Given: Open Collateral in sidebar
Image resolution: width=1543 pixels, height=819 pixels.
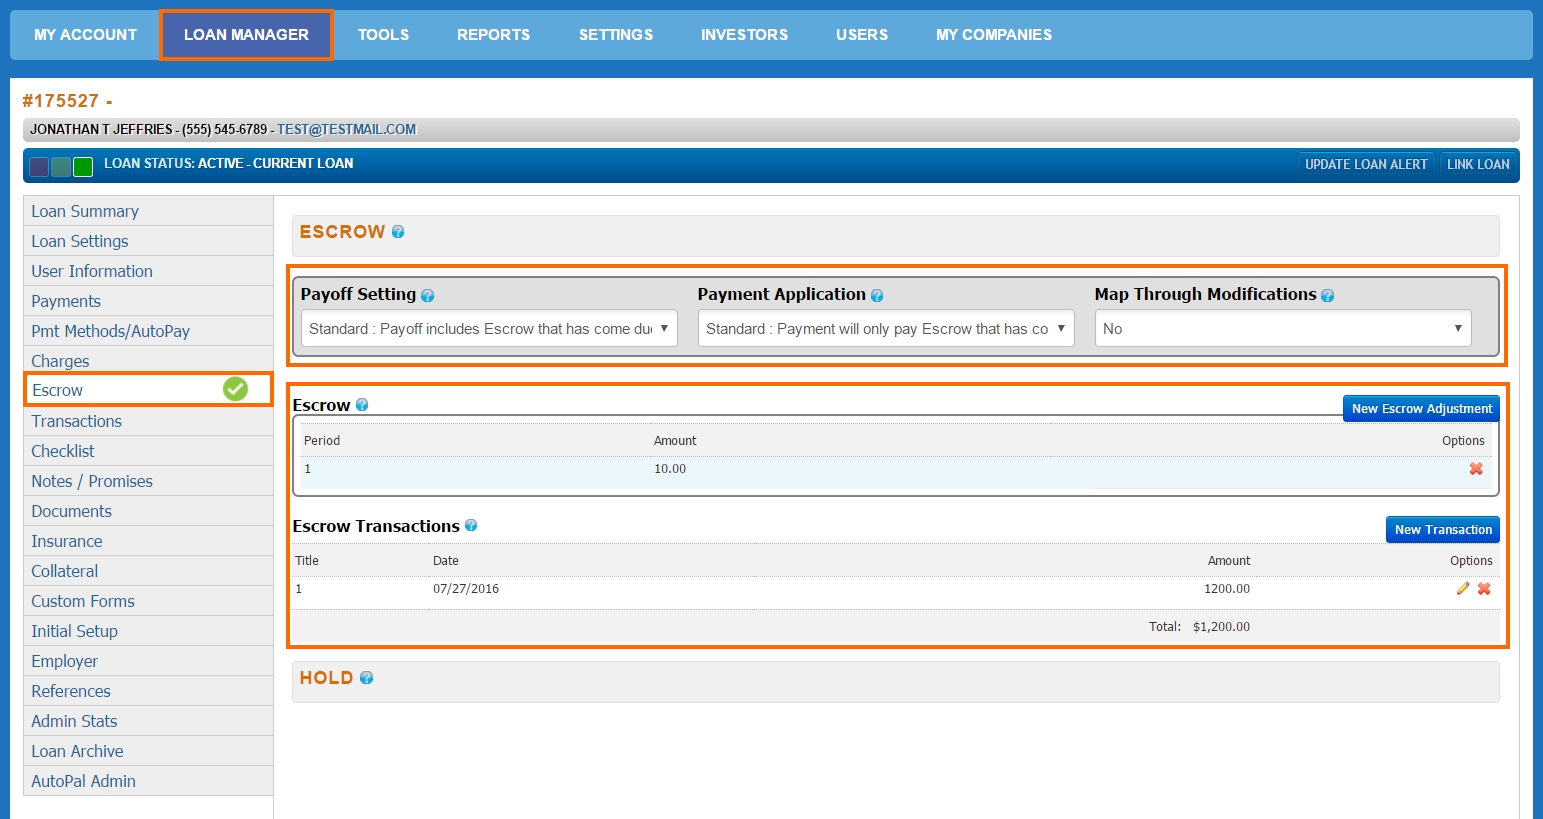Looking at the screenshot, I should click(148, 571).
